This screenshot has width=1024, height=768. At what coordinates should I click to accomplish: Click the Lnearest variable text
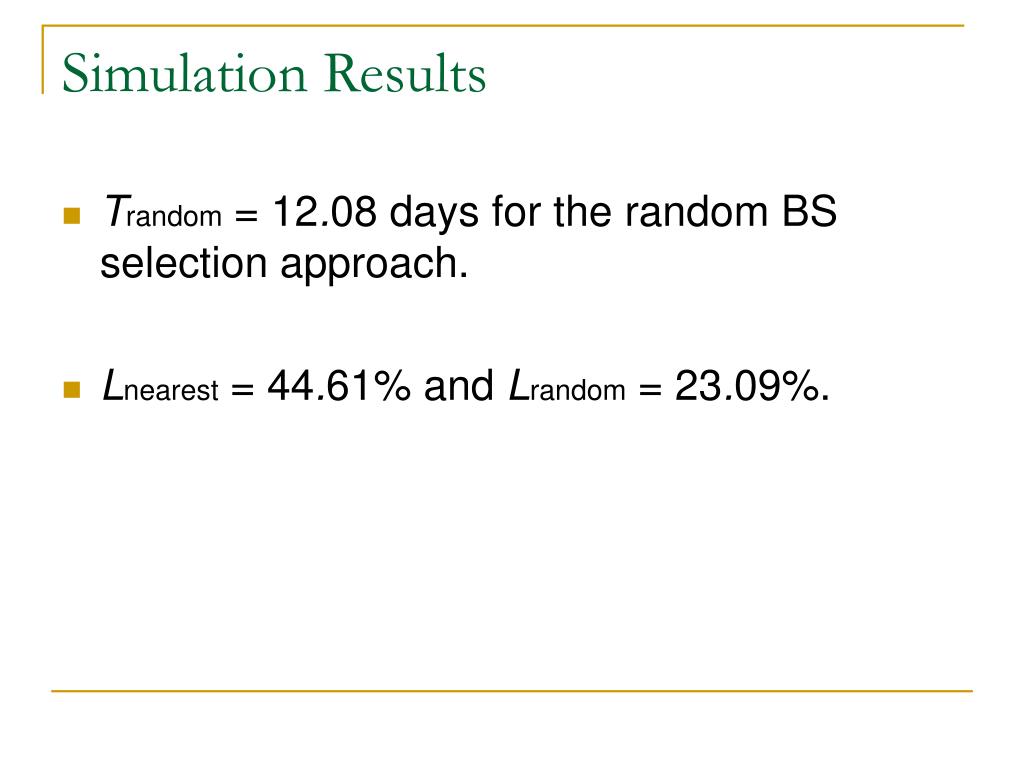point(160,386)
